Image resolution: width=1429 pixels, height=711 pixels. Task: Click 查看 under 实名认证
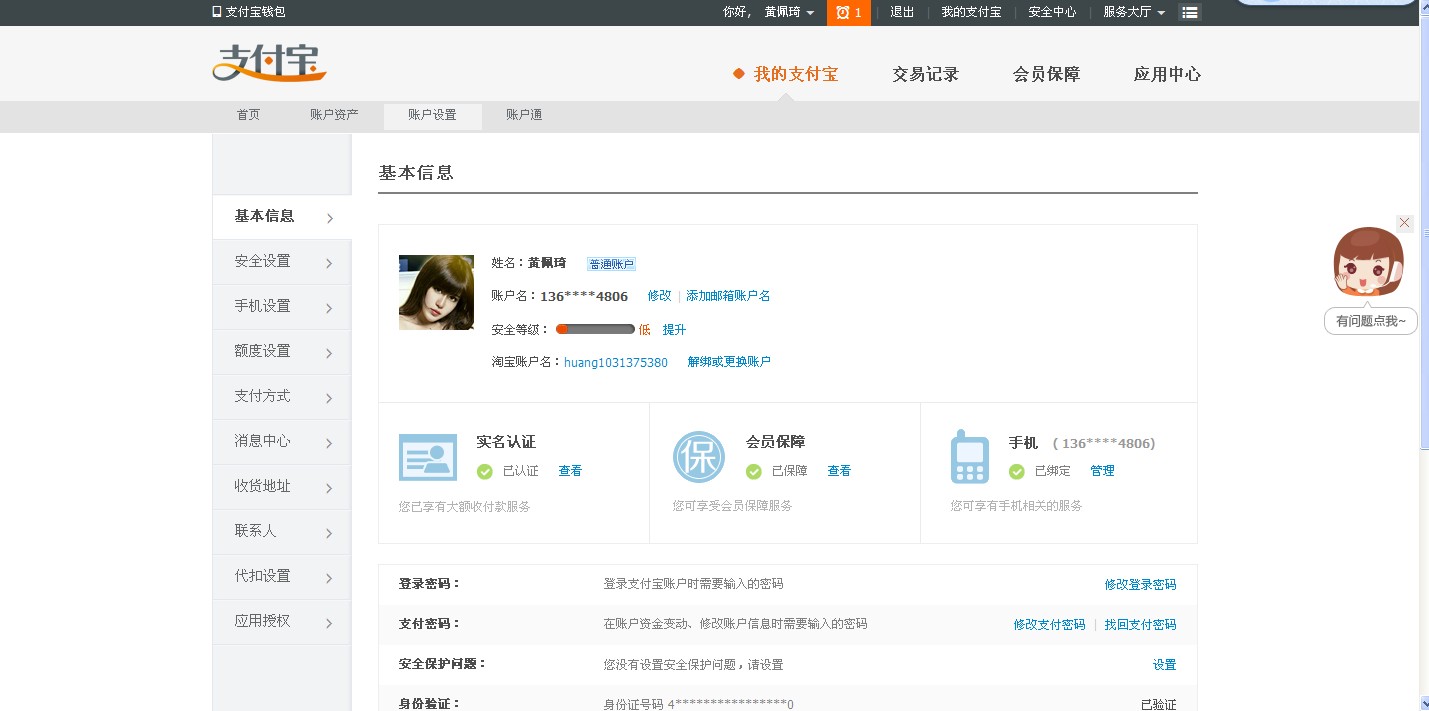pyautogui.click(x=570, y=471)
